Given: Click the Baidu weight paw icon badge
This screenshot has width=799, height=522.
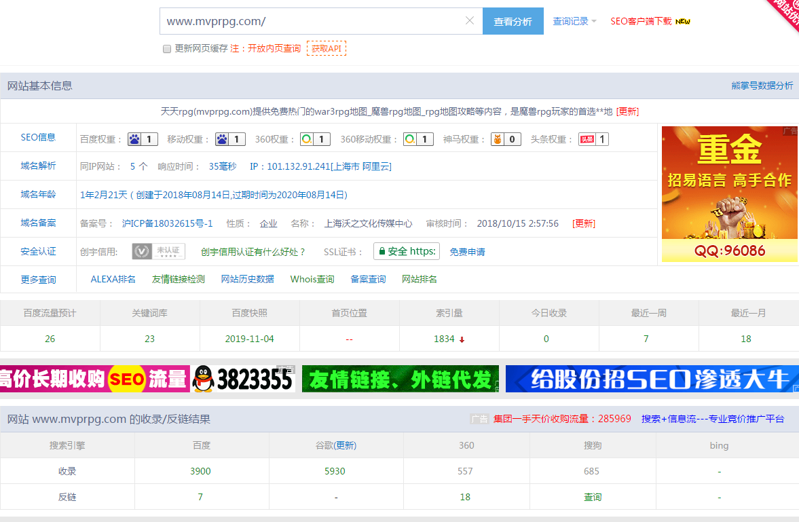Looking at the screenshot, I should (143, 139).
